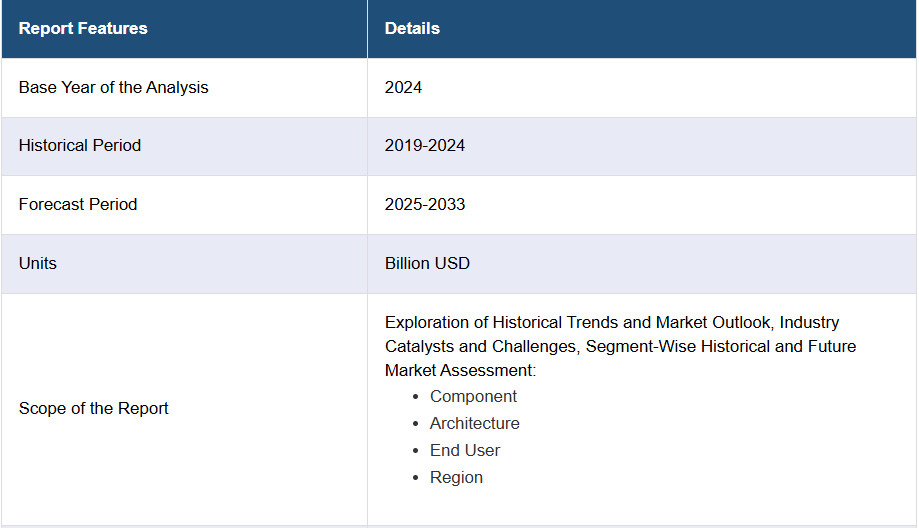Select the Historical Period row label
This screenshot has height=528, width=919.
click(x=80, y=145)
